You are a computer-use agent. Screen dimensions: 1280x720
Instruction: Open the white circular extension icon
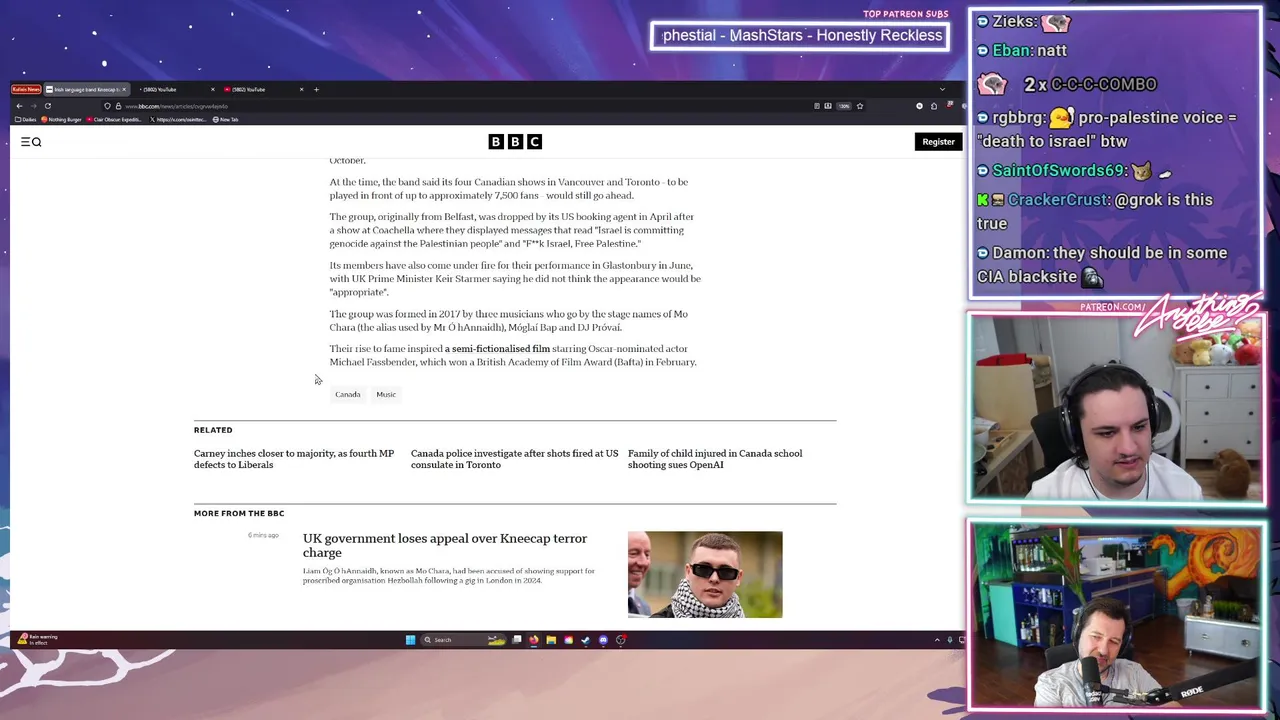pos(919,106)
